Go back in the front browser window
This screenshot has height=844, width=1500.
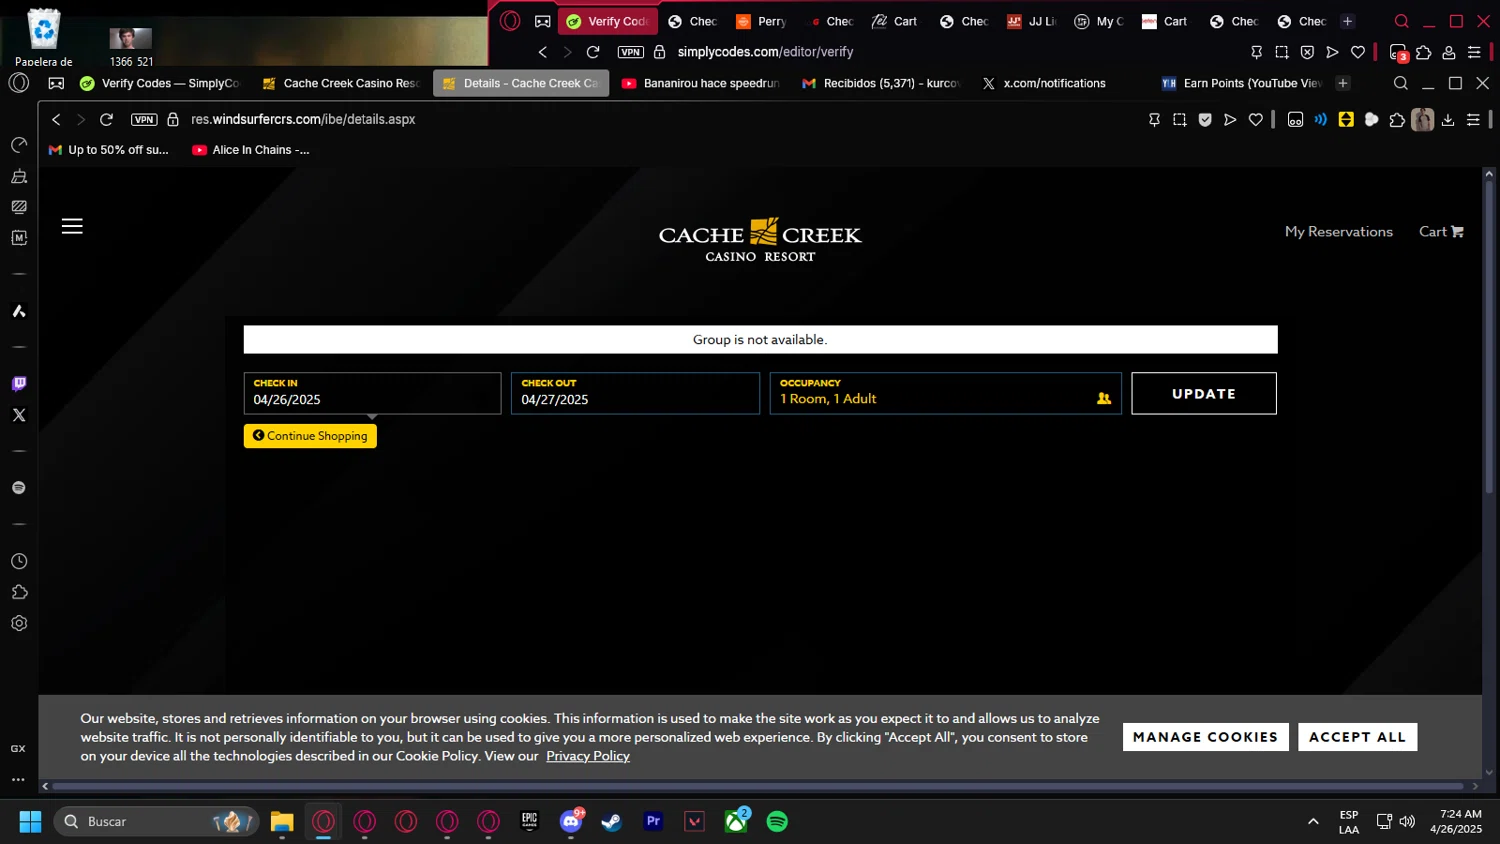pyautogui.click(x=56, y=119)
